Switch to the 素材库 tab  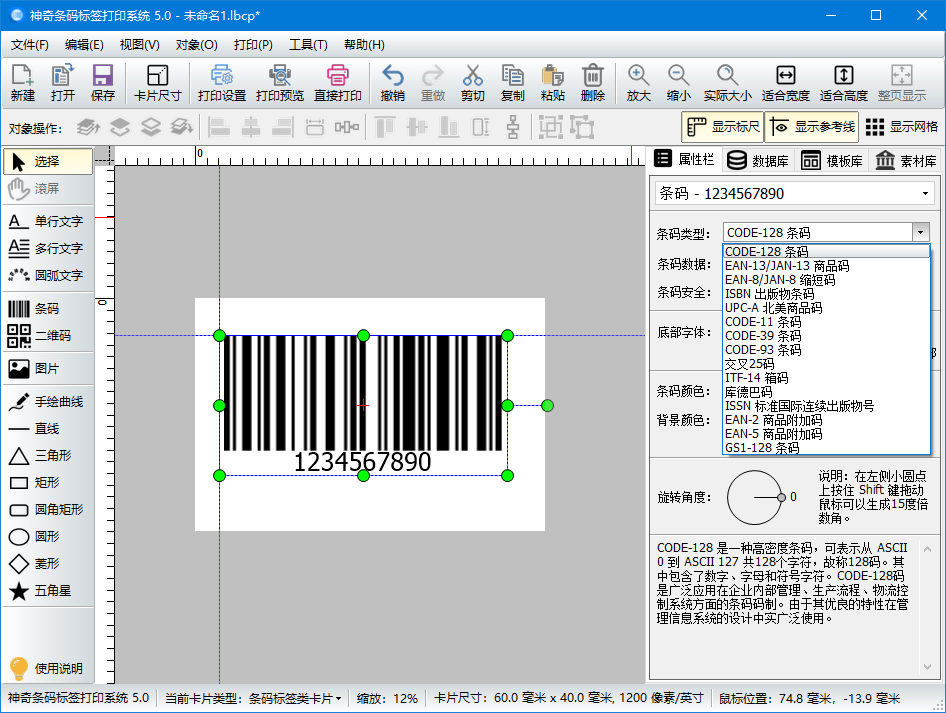[906, 160]
